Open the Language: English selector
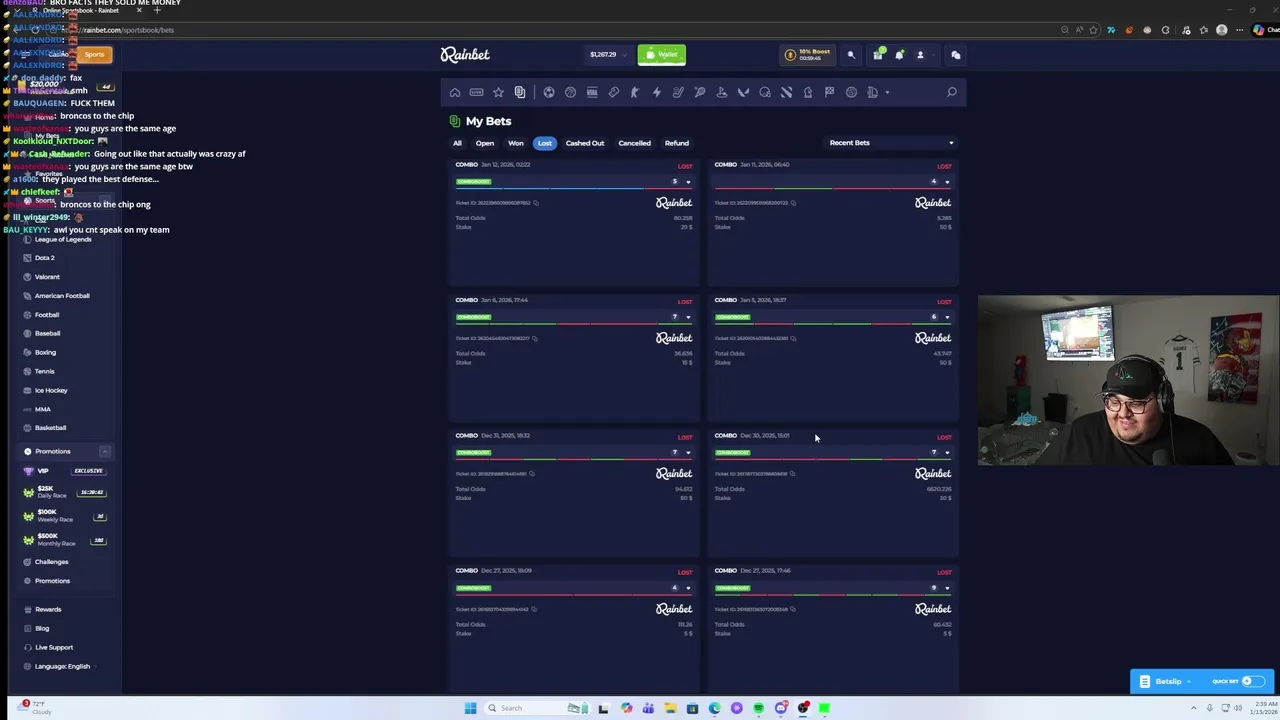 coord(62,666)
